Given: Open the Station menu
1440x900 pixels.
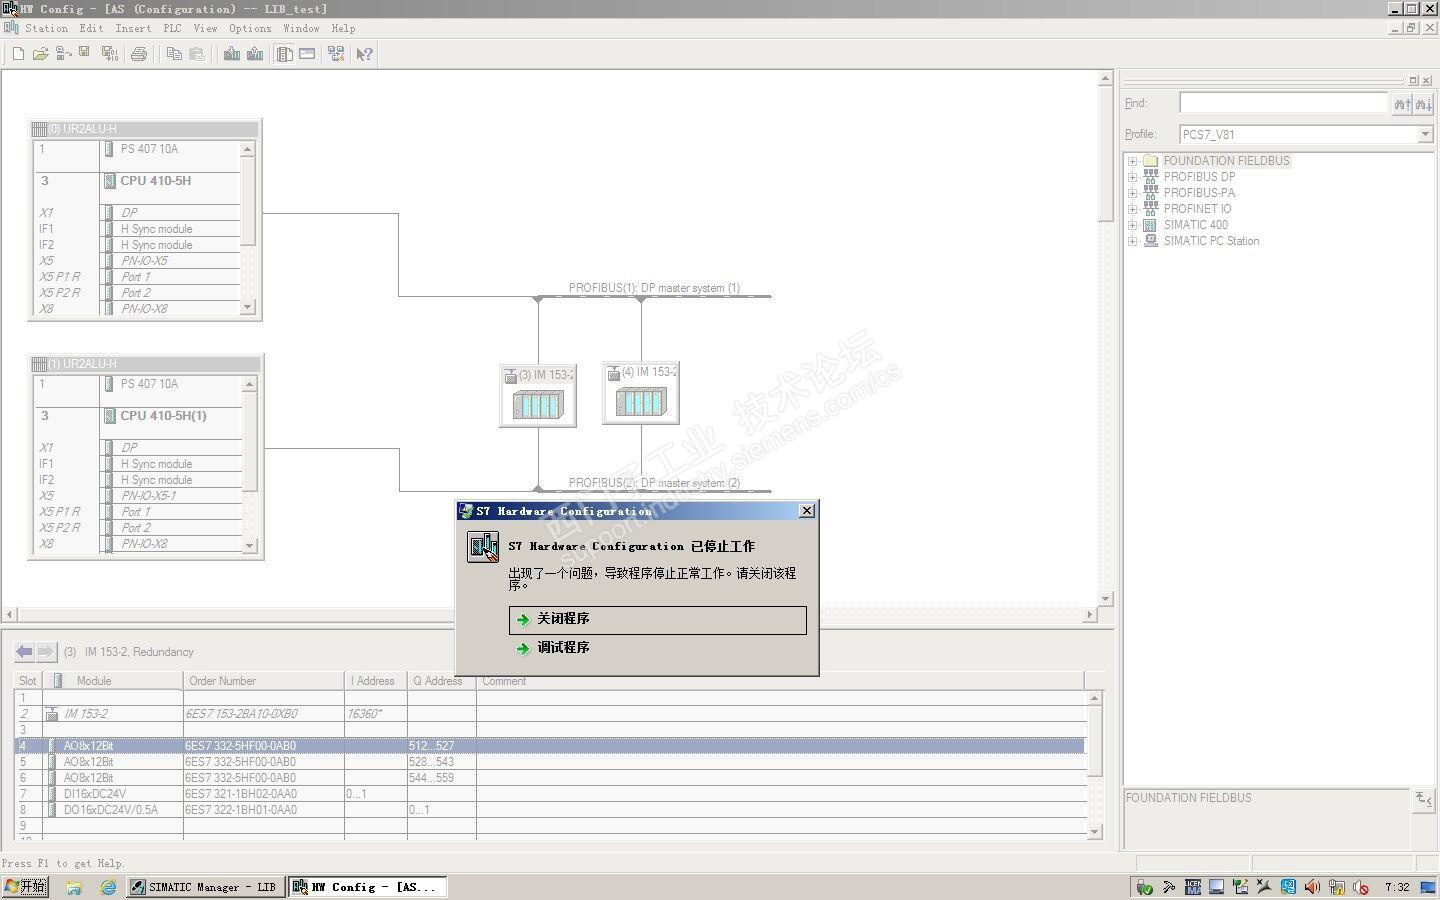Looking at the screenshot, I should pos(46,28).
